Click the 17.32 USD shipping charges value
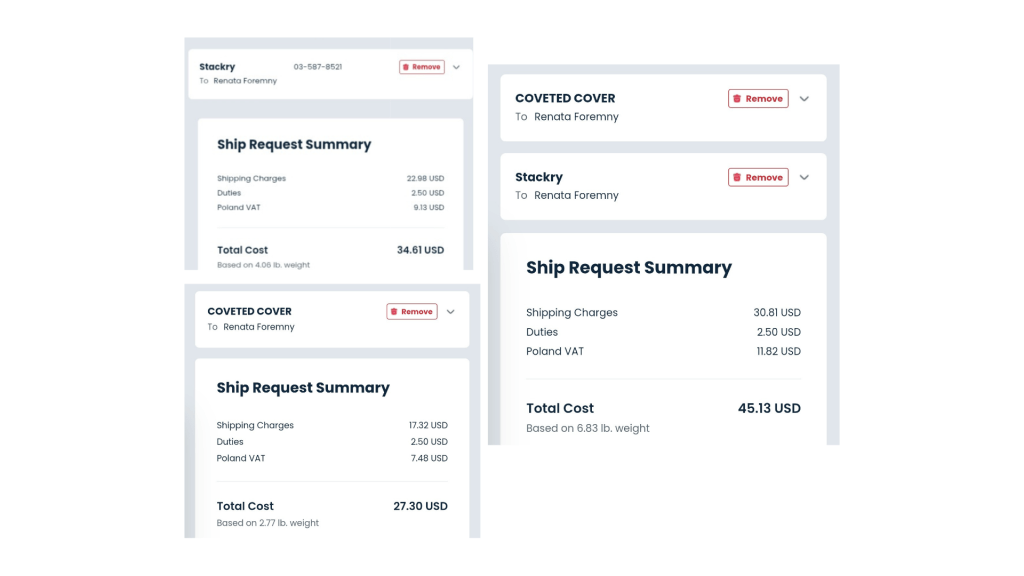 click(429, 425)
